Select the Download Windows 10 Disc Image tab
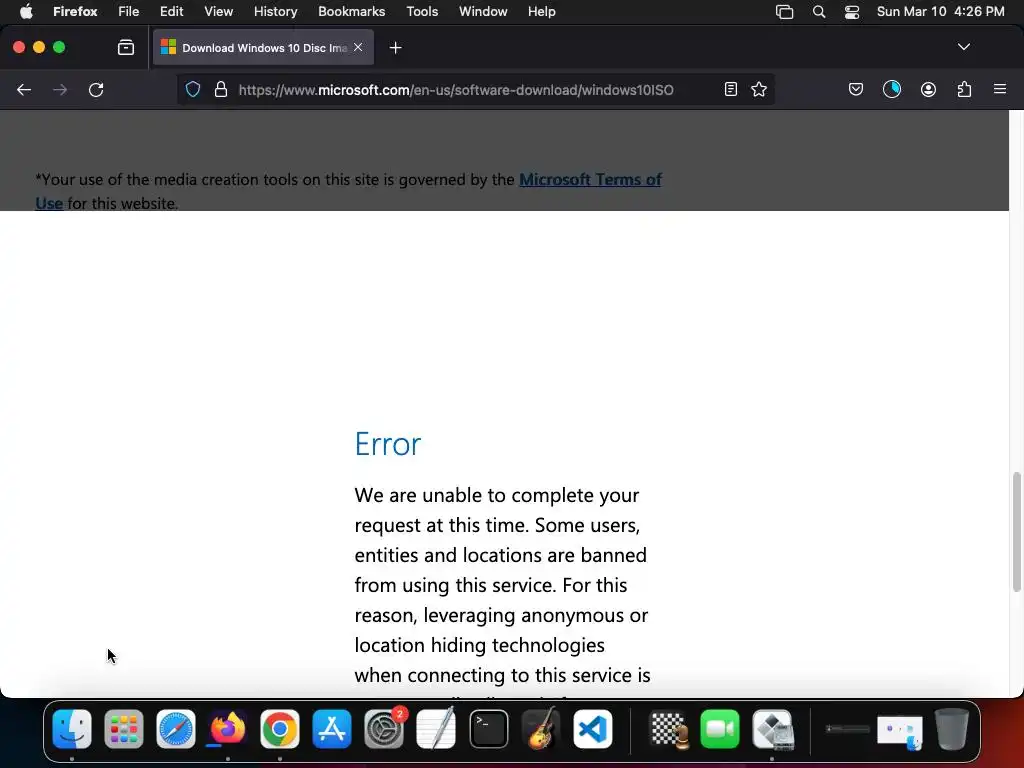The image size is (1024, 768). tap(263, 47)
